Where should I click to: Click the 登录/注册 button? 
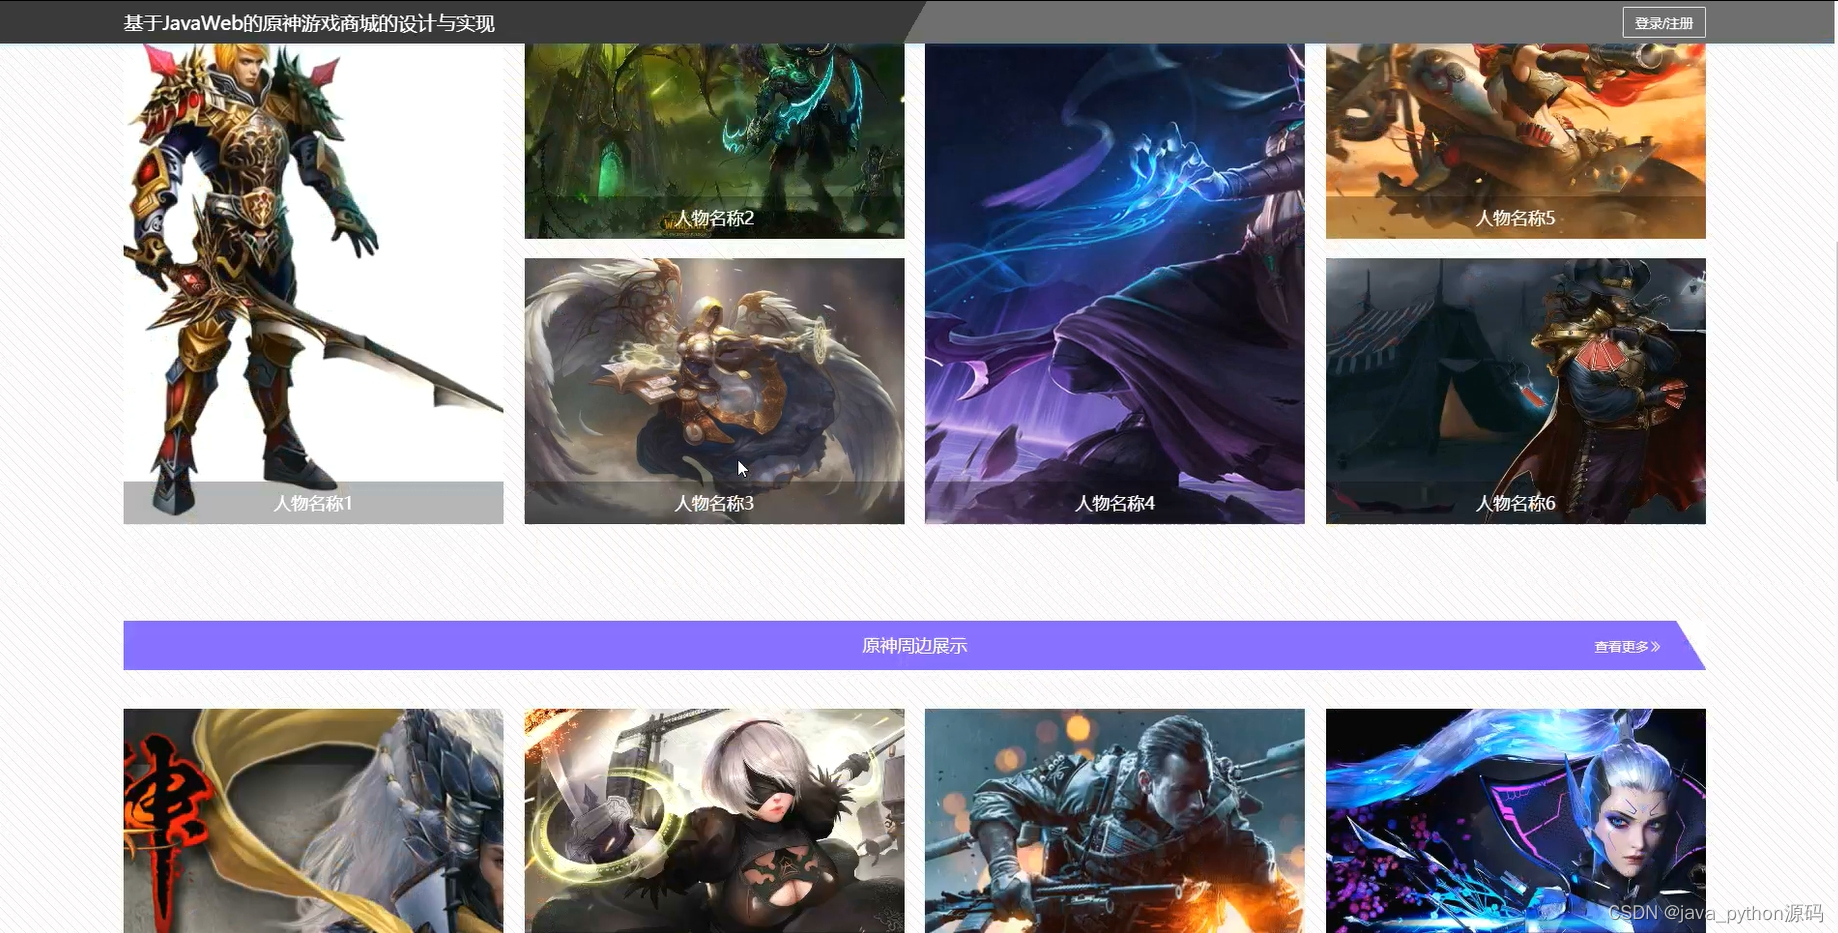[1663, 23]
